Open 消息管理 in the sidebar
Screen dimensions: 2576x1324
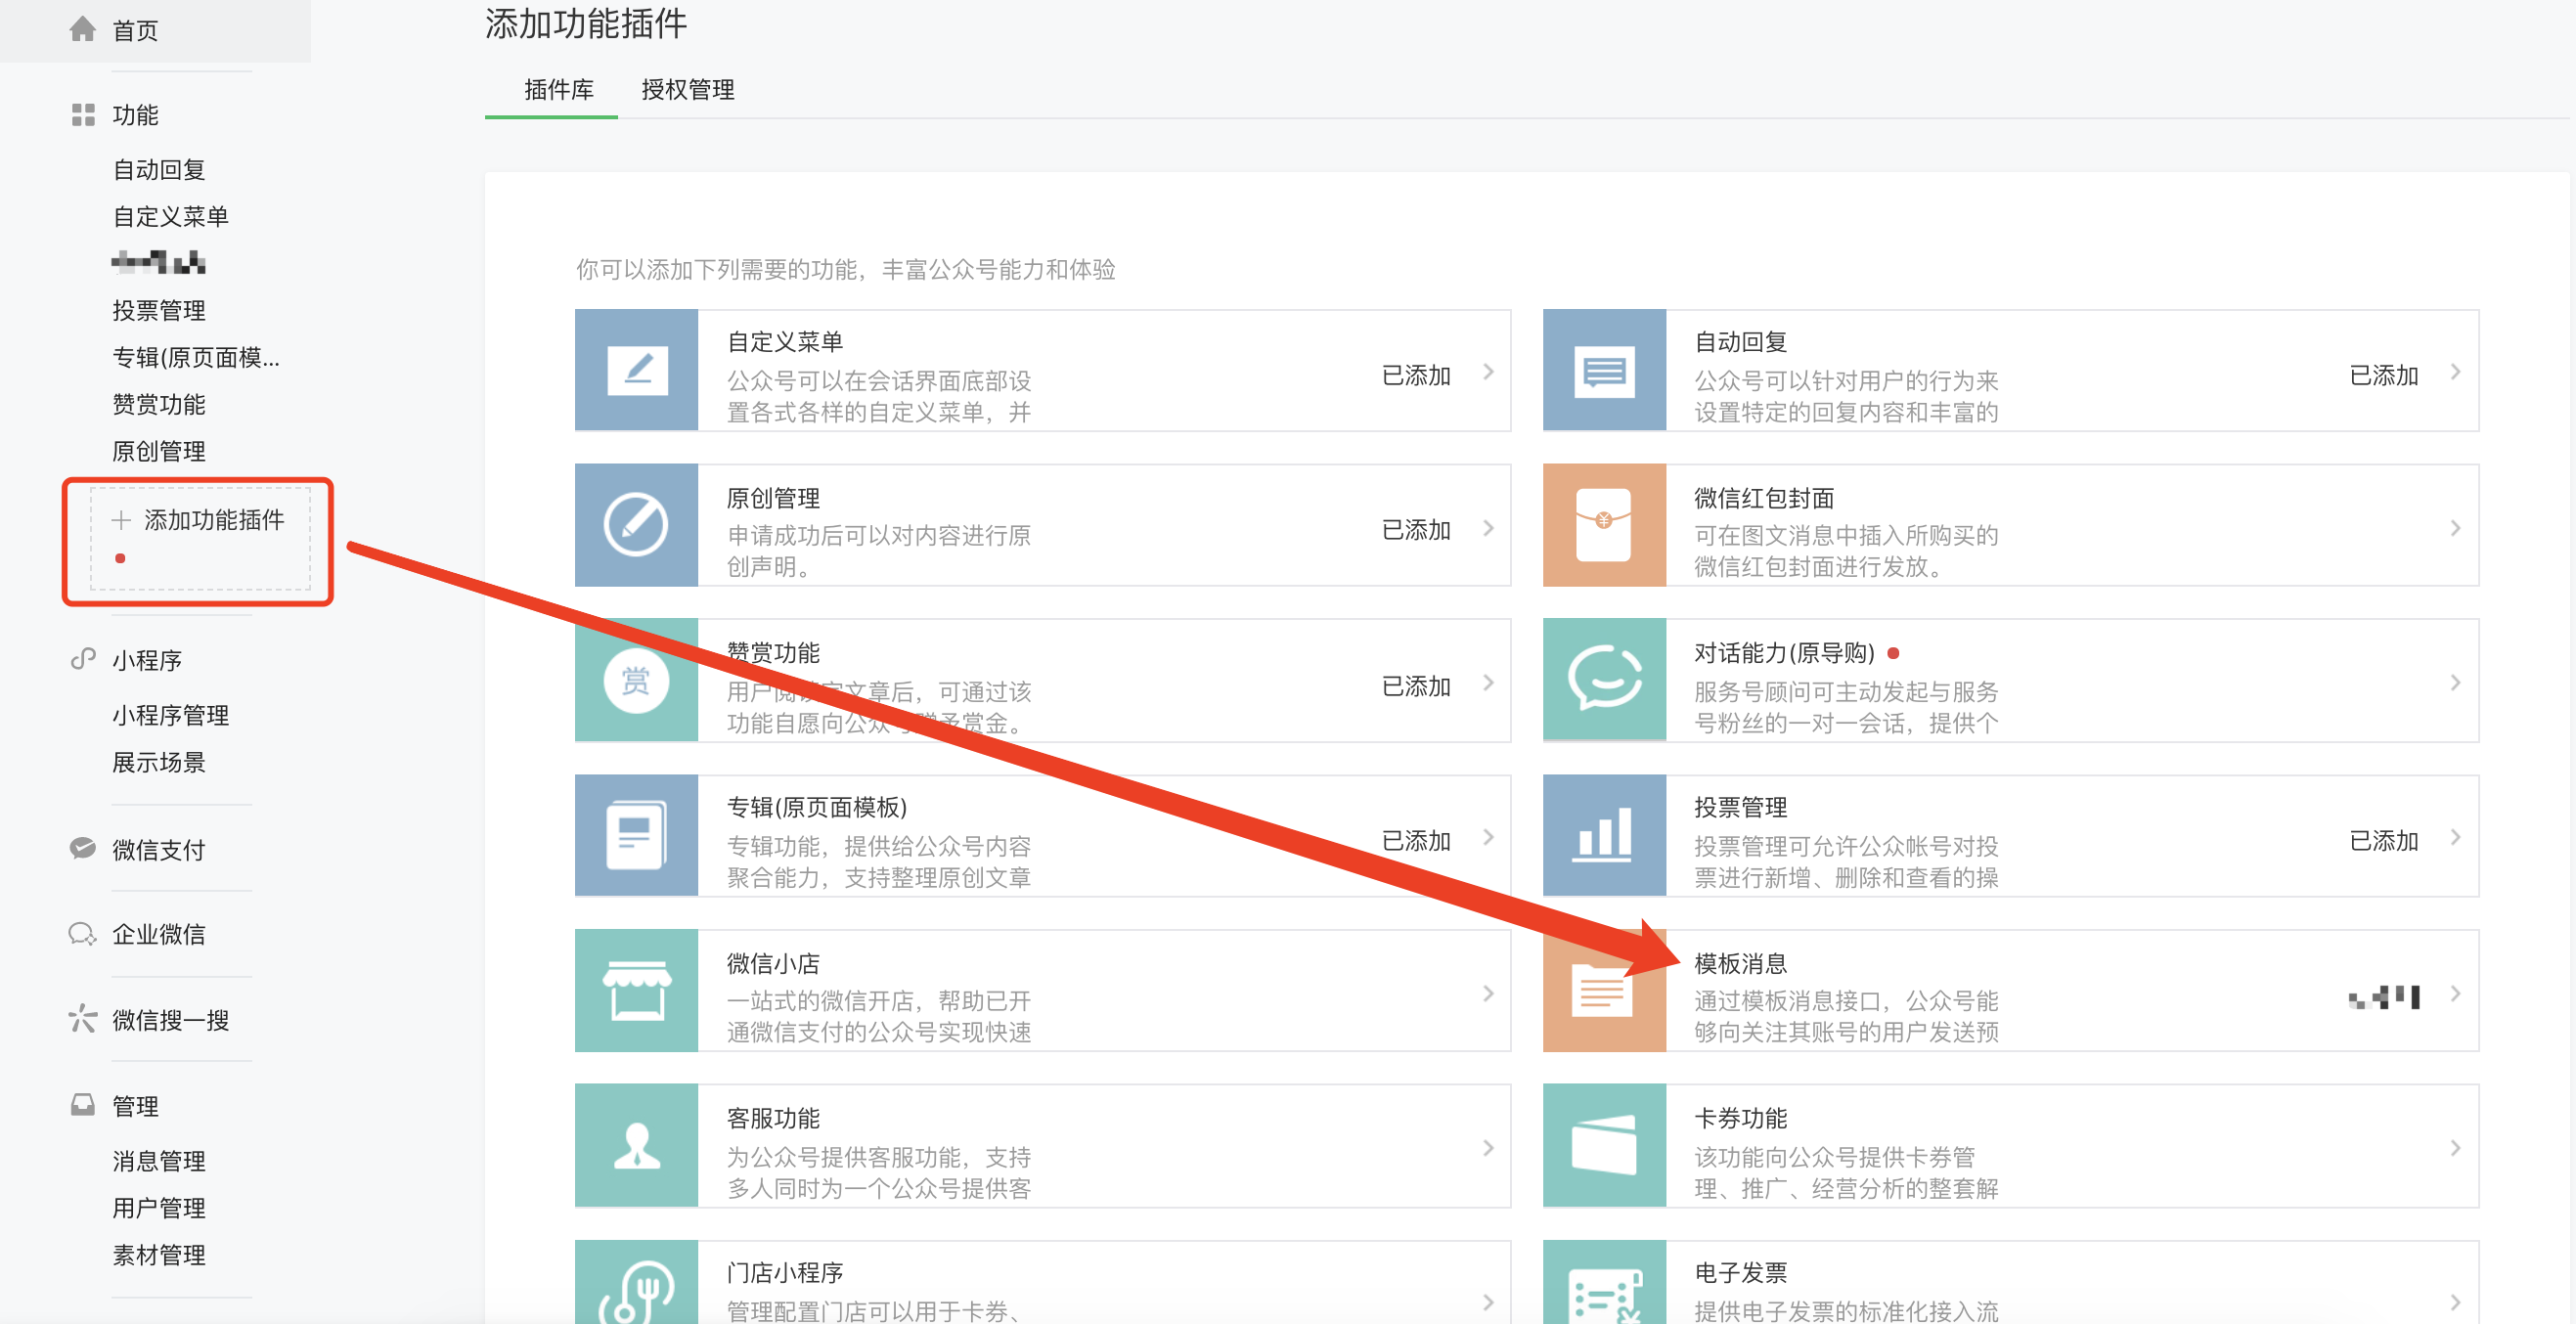pyautogui.click(x=159, y=1161)
